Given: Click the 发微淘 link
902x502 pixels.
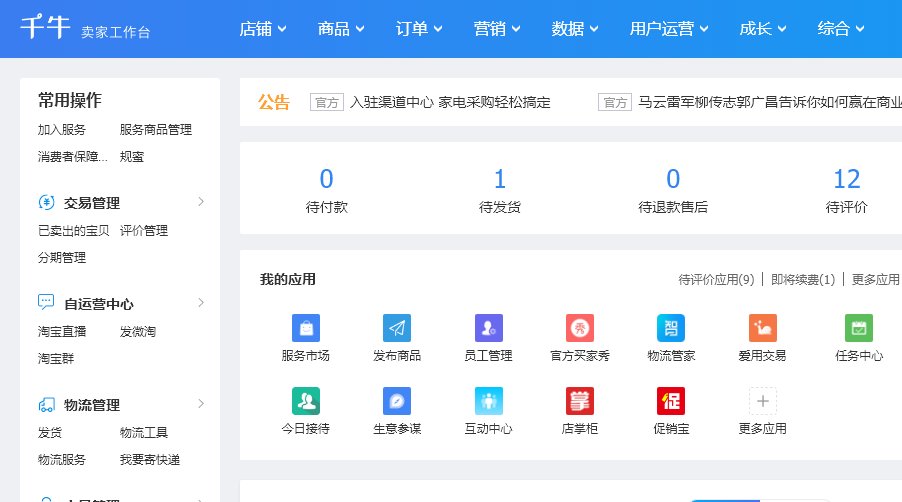Looking at the screenshot, I should 137,331.
